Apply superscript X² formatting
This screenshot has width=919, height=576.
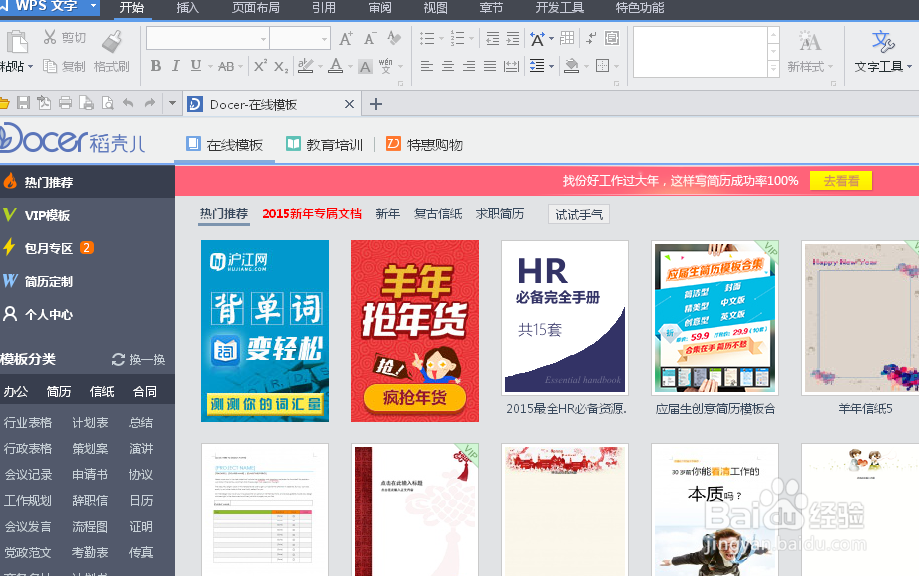tap(260, 66)
